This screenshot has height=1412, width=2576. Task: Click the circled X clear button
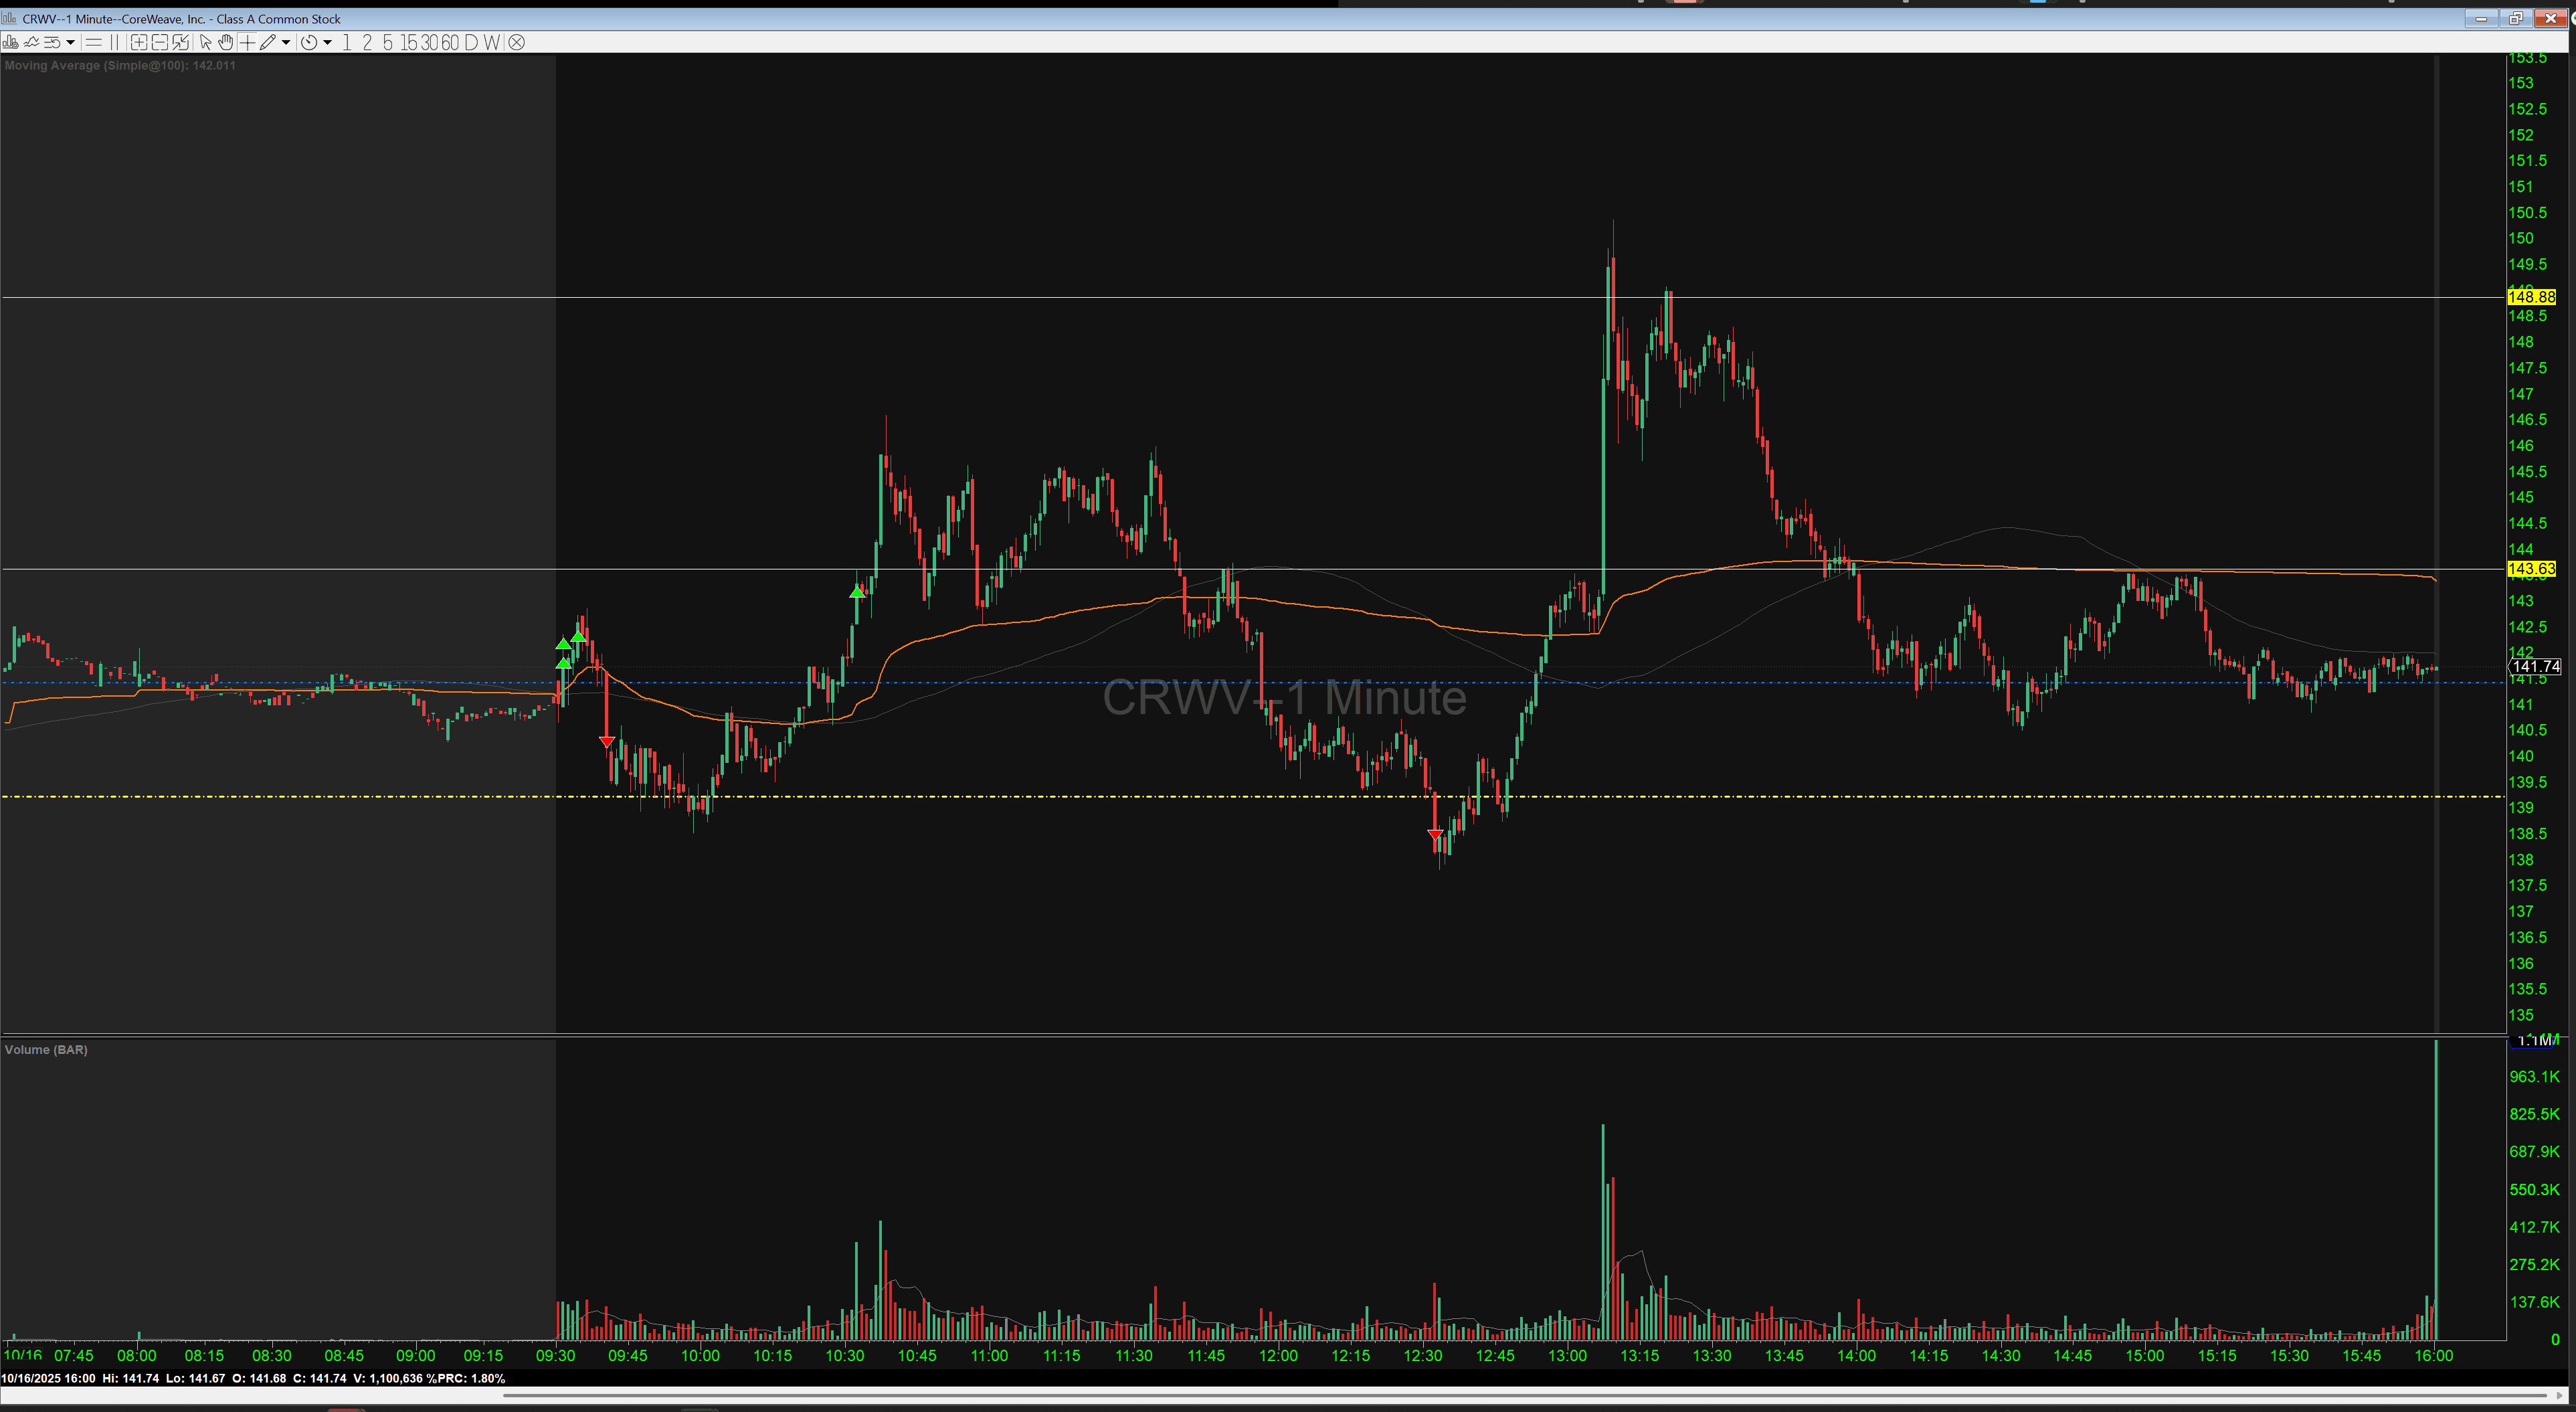tap(516, 42)
